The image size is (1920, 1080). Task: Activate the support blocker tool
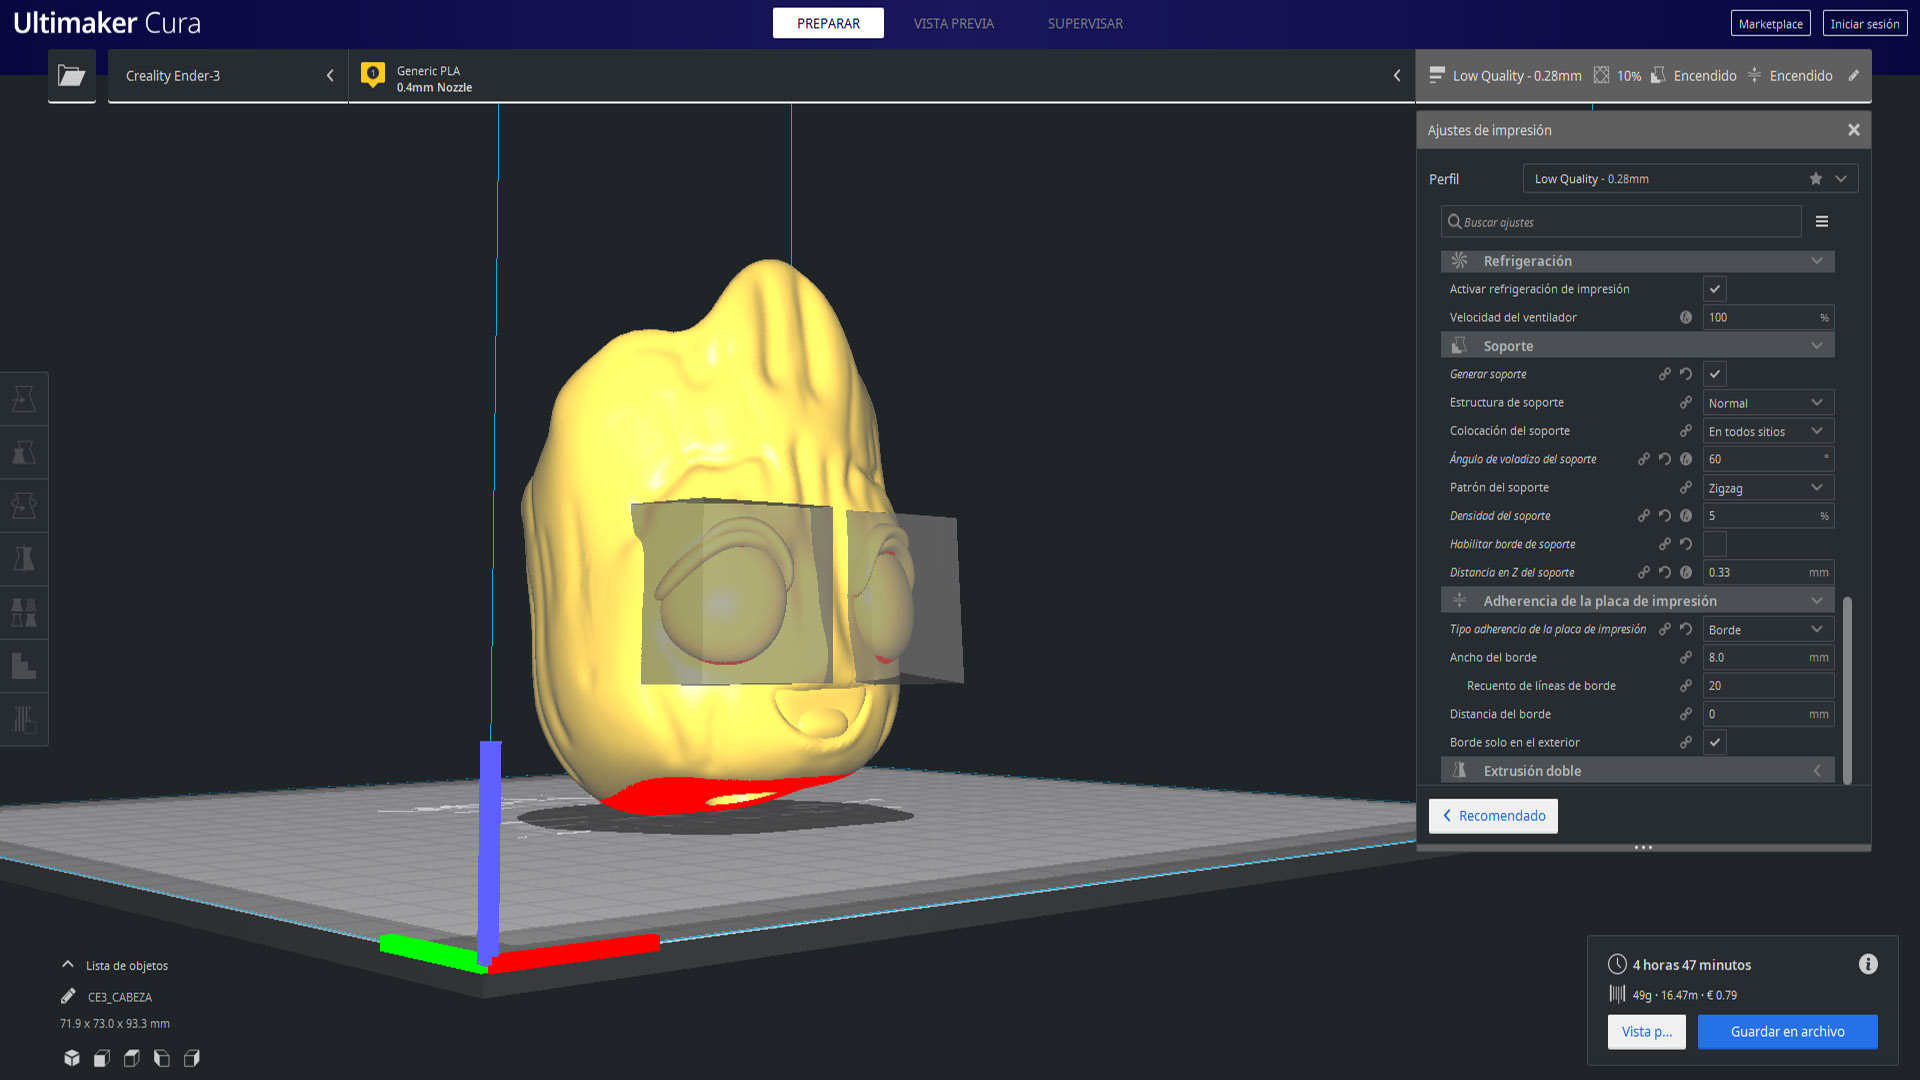(25, 666)
